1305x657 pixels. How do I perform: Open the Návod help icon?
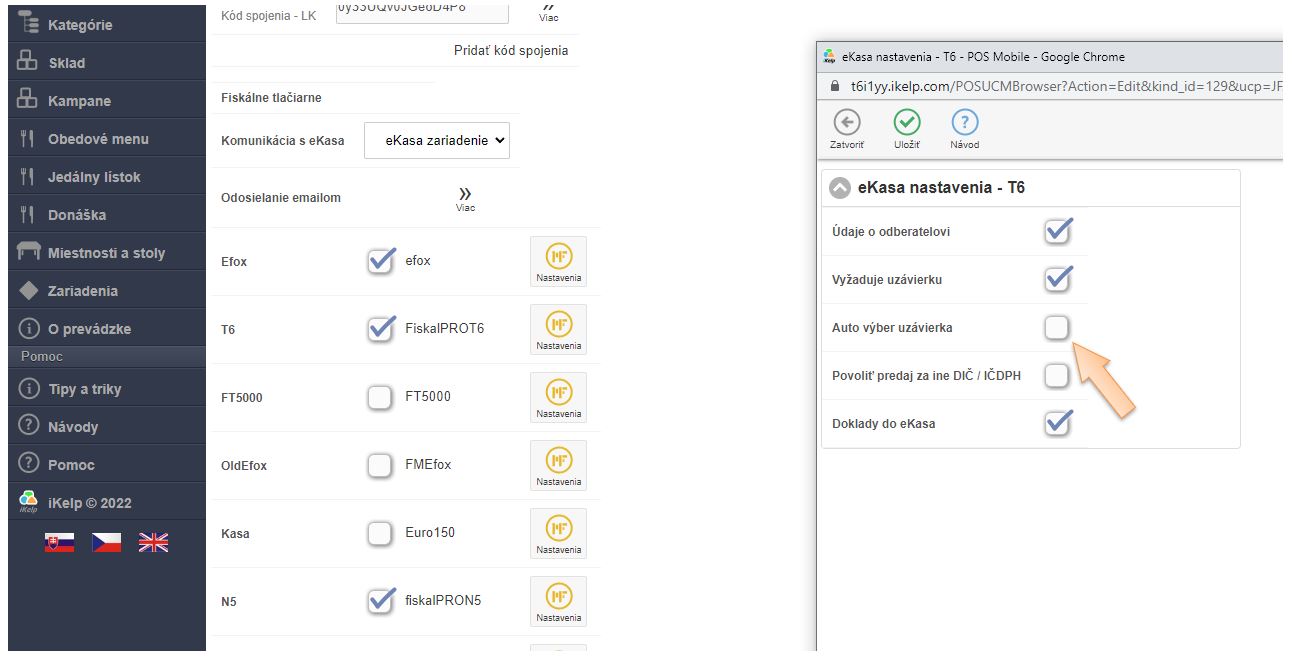tap(964, 123)
